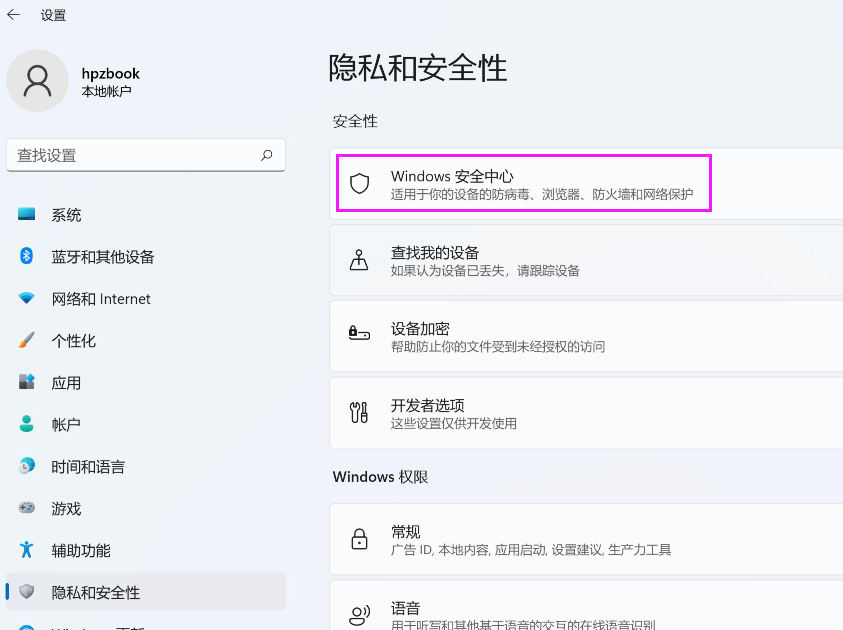Select 时间和语言 in sidebar
The width and height of the screenshot is (843, 630).
point(146,467)
